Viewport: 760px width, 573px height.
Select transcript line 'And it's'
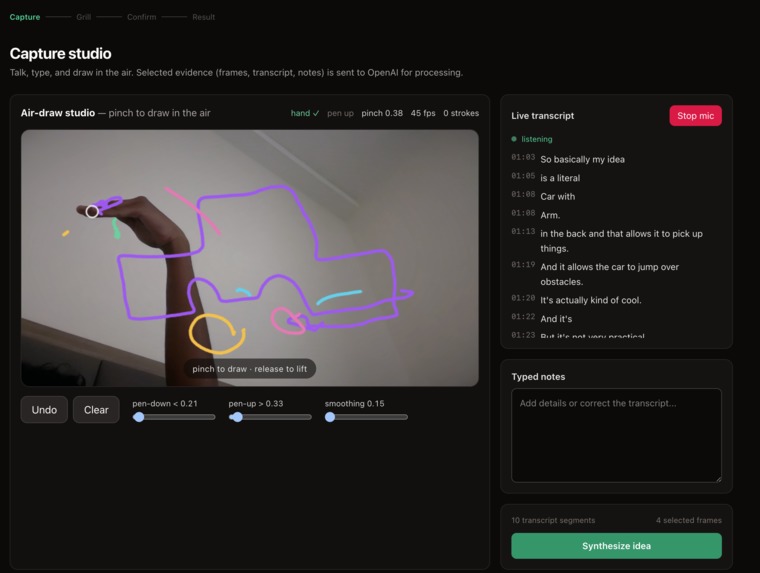click(x=556, y=319)
